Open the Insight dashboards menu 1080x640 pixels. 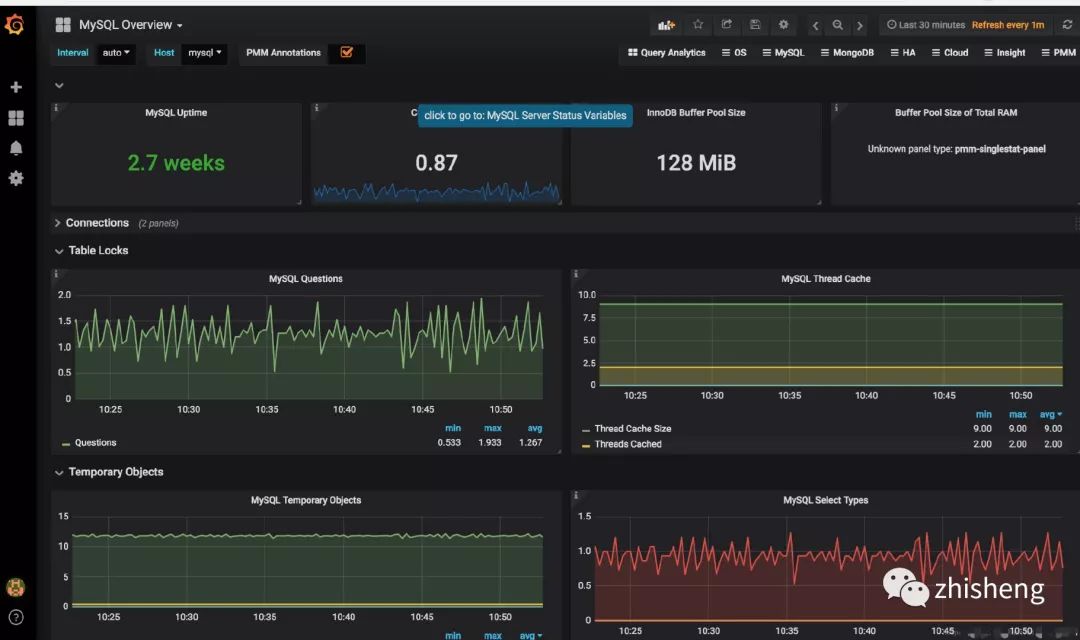[x=1005, y=52]
